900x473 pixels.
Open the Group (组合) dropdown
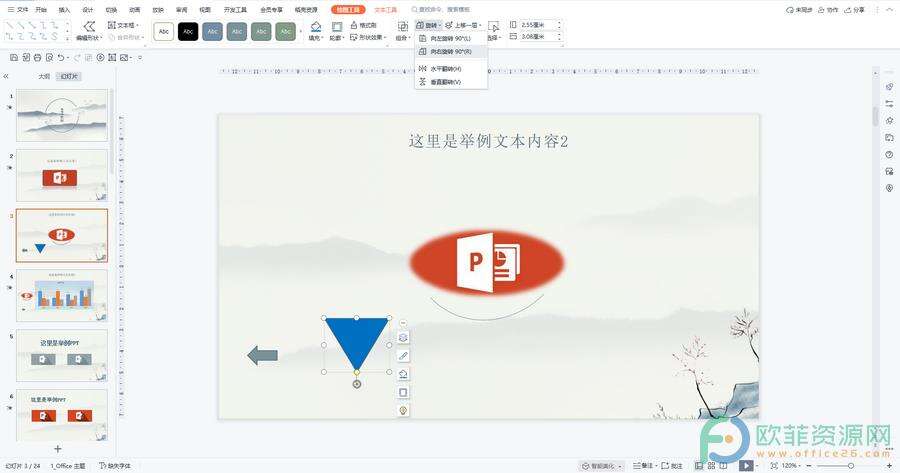(x=403, y=31)
